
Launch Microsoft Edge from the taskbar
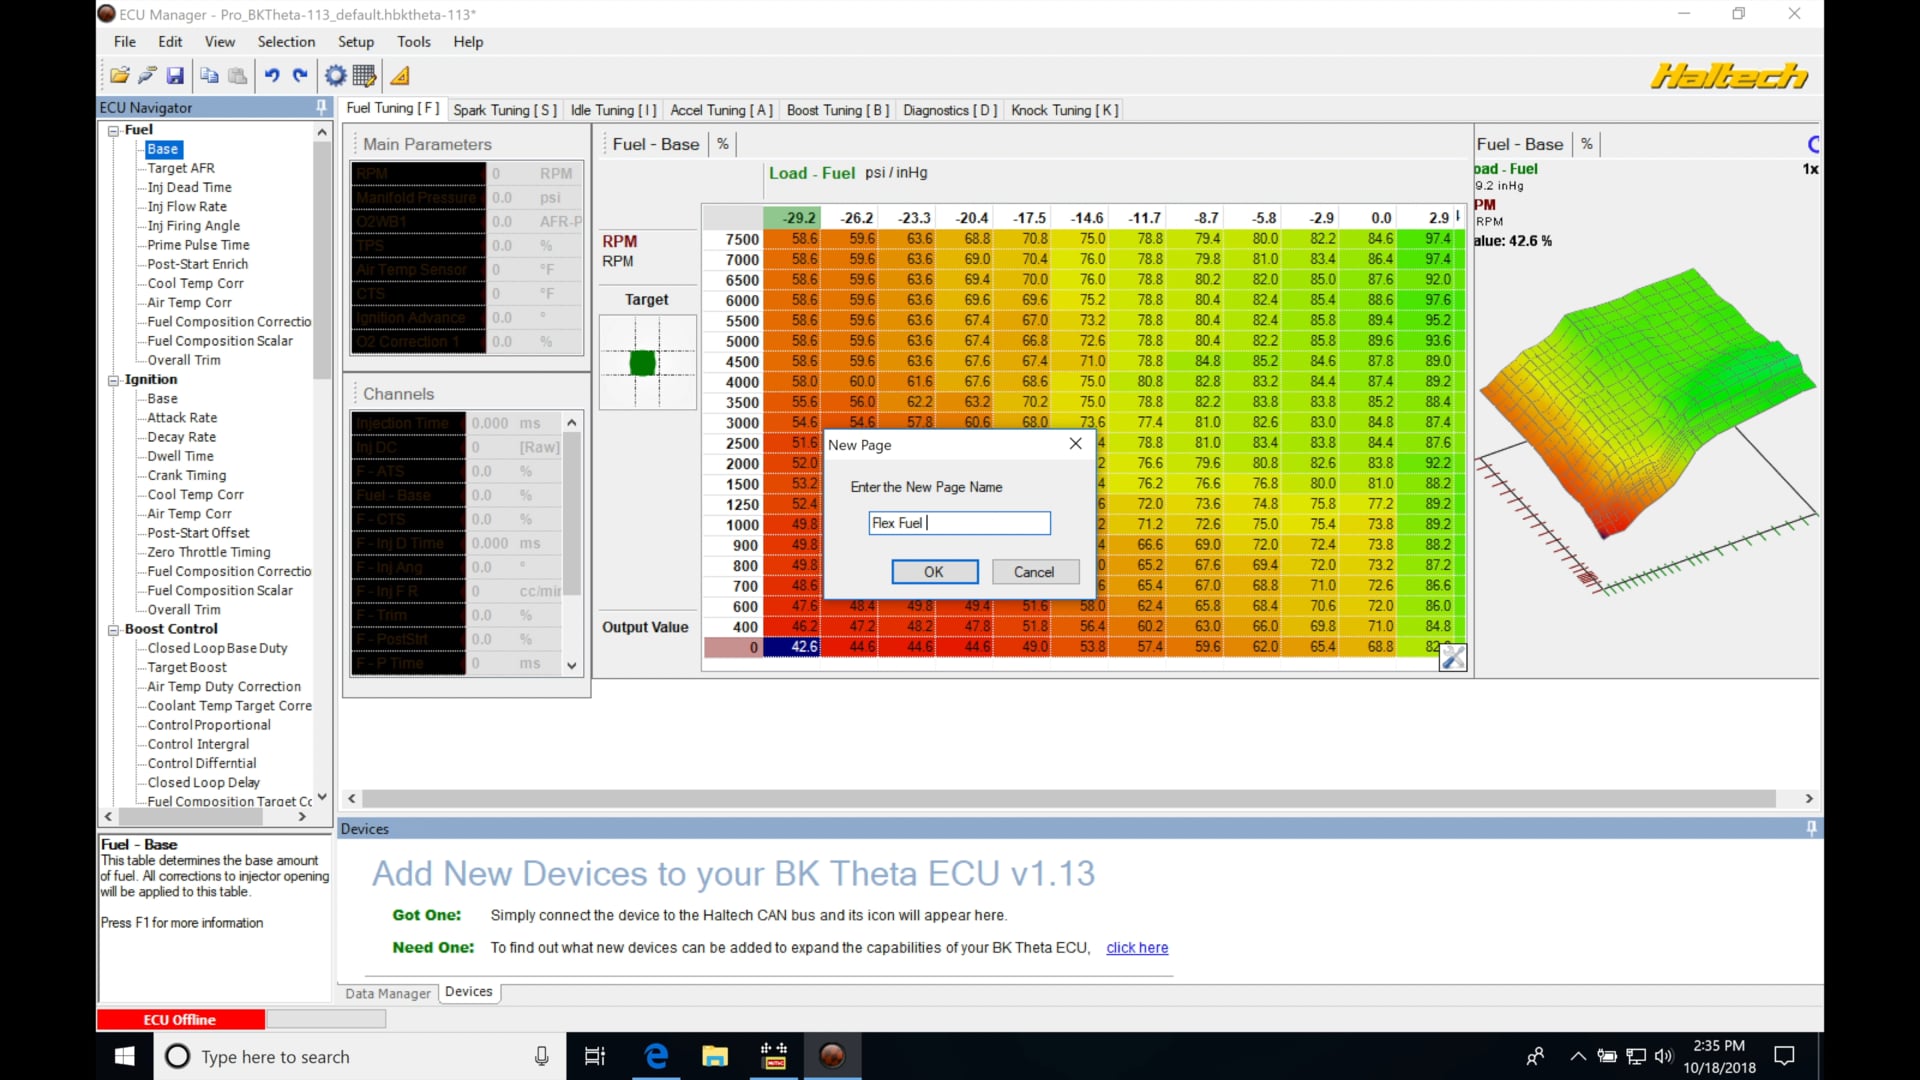click(x=655, y=1056)
